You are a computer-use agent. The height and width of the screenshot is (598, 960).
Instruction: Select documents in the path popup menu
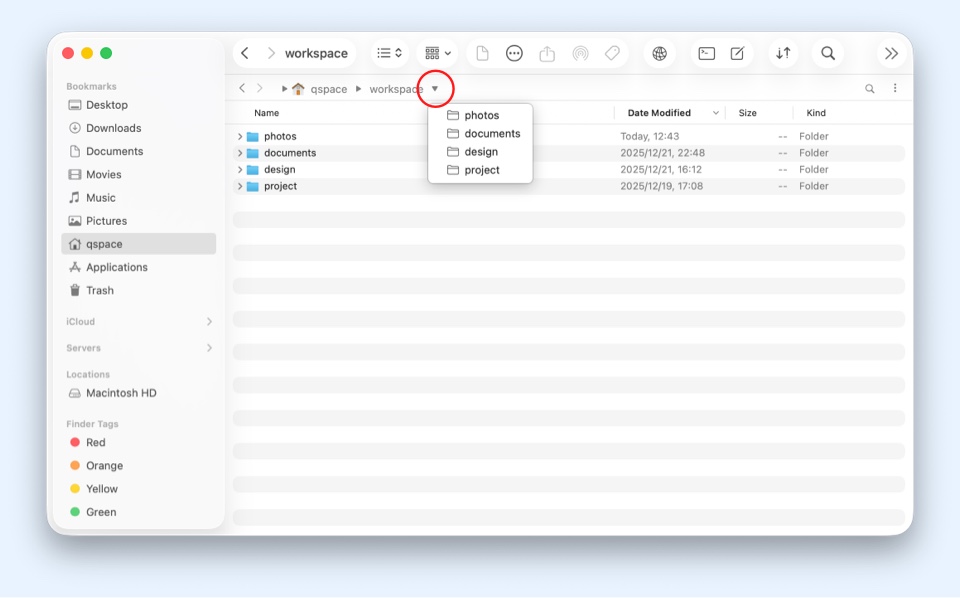click(x=491, y=133)
